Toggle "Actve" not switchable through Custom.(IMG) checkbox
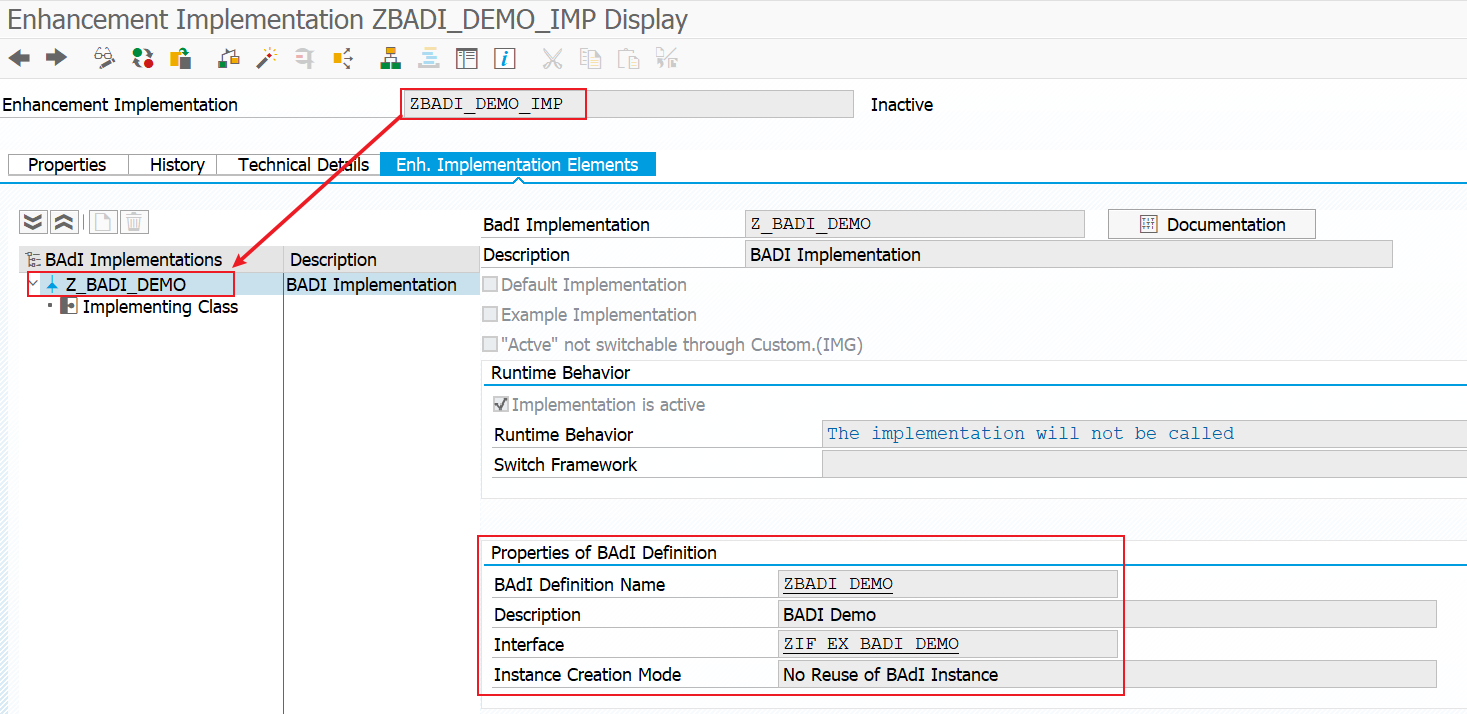The image size is (1467, 714). (490, 345)
